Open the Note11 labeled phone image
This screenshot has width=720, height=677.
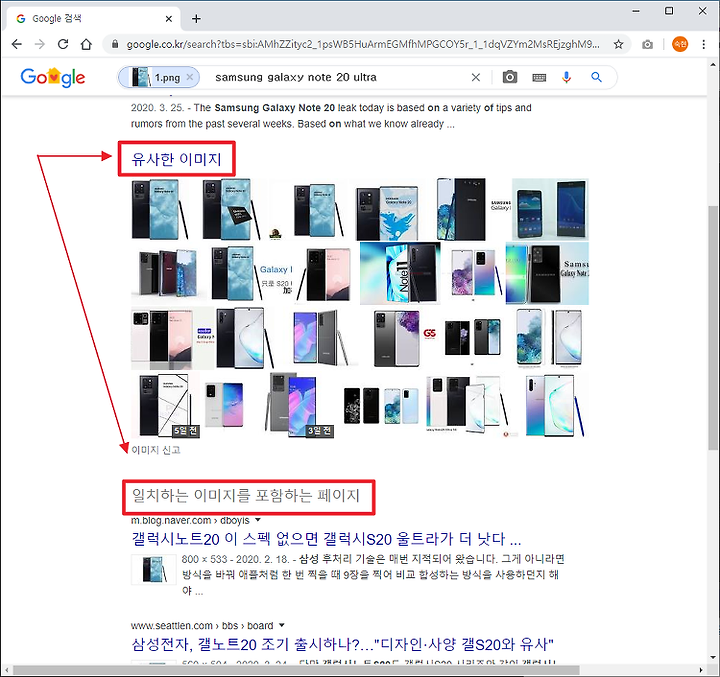pyautogui.click(x=400, y=273)
